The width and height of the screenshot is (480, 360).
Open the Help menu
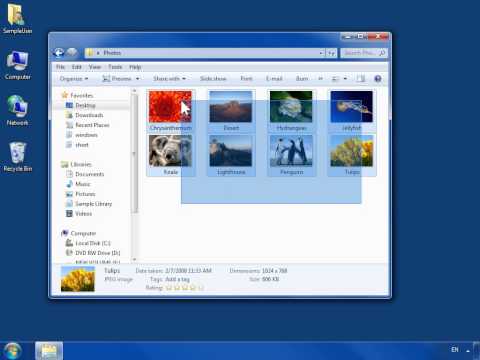pos(135,67)
